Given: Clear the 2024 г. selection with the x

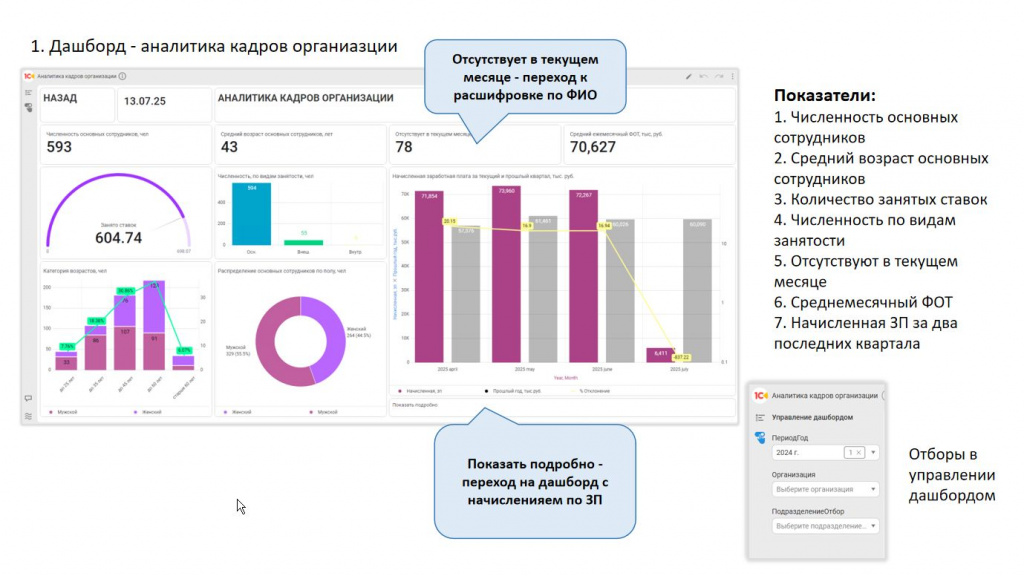Looking at the screenshot, I should [858, 453].
